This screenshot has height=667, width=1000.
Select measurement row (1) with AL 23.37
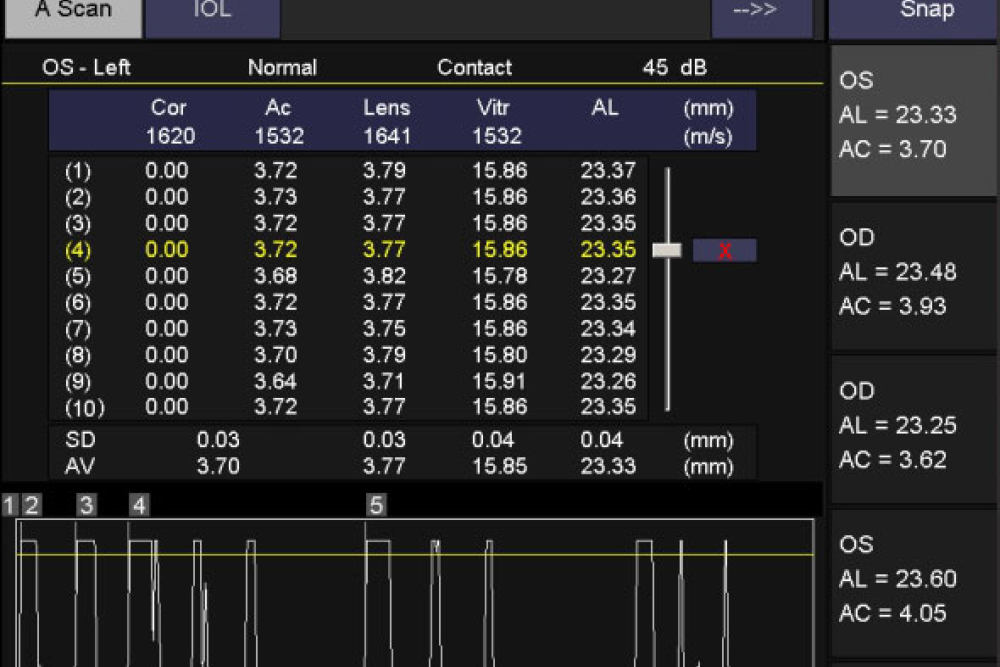350,171
